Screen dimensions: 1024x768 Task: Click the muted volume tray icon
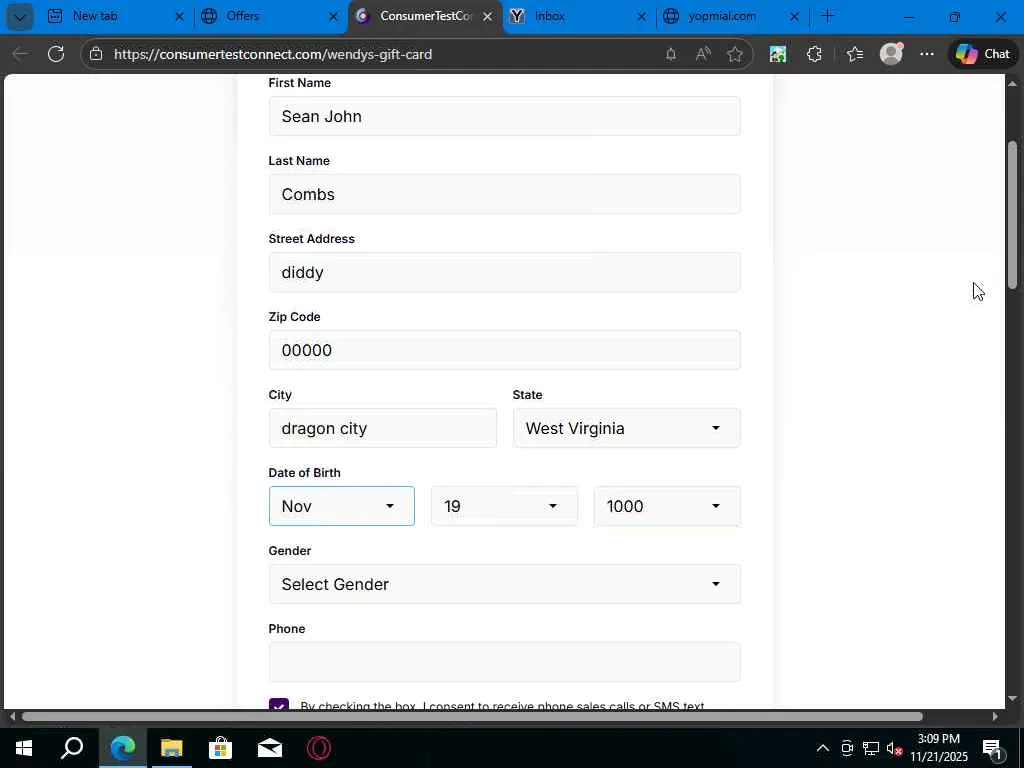[895, 748]
